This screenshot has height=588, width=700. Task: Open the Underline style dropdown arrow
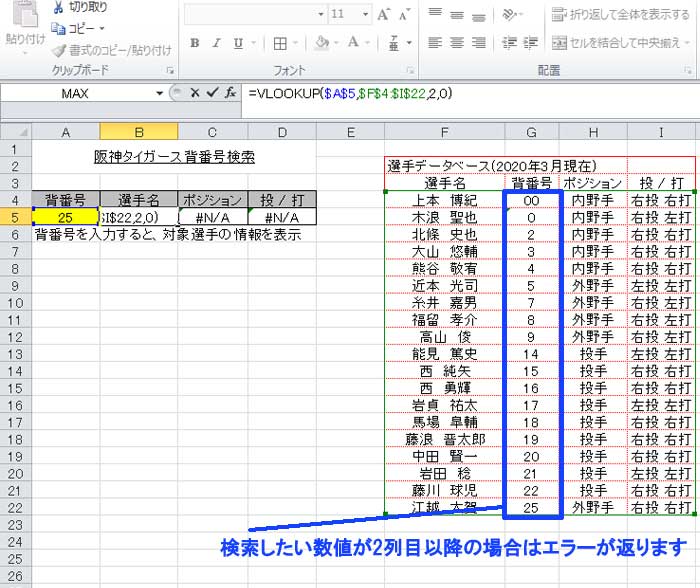[x=254, y=43]
